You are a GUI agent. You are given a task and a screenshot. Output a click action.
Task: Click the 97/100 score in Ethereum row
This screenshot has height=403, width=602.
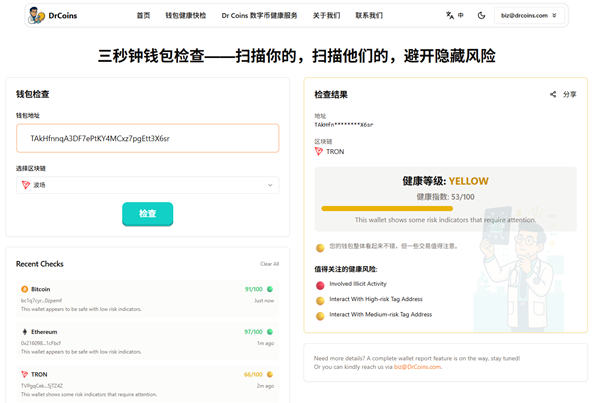[x=253, y=332]
